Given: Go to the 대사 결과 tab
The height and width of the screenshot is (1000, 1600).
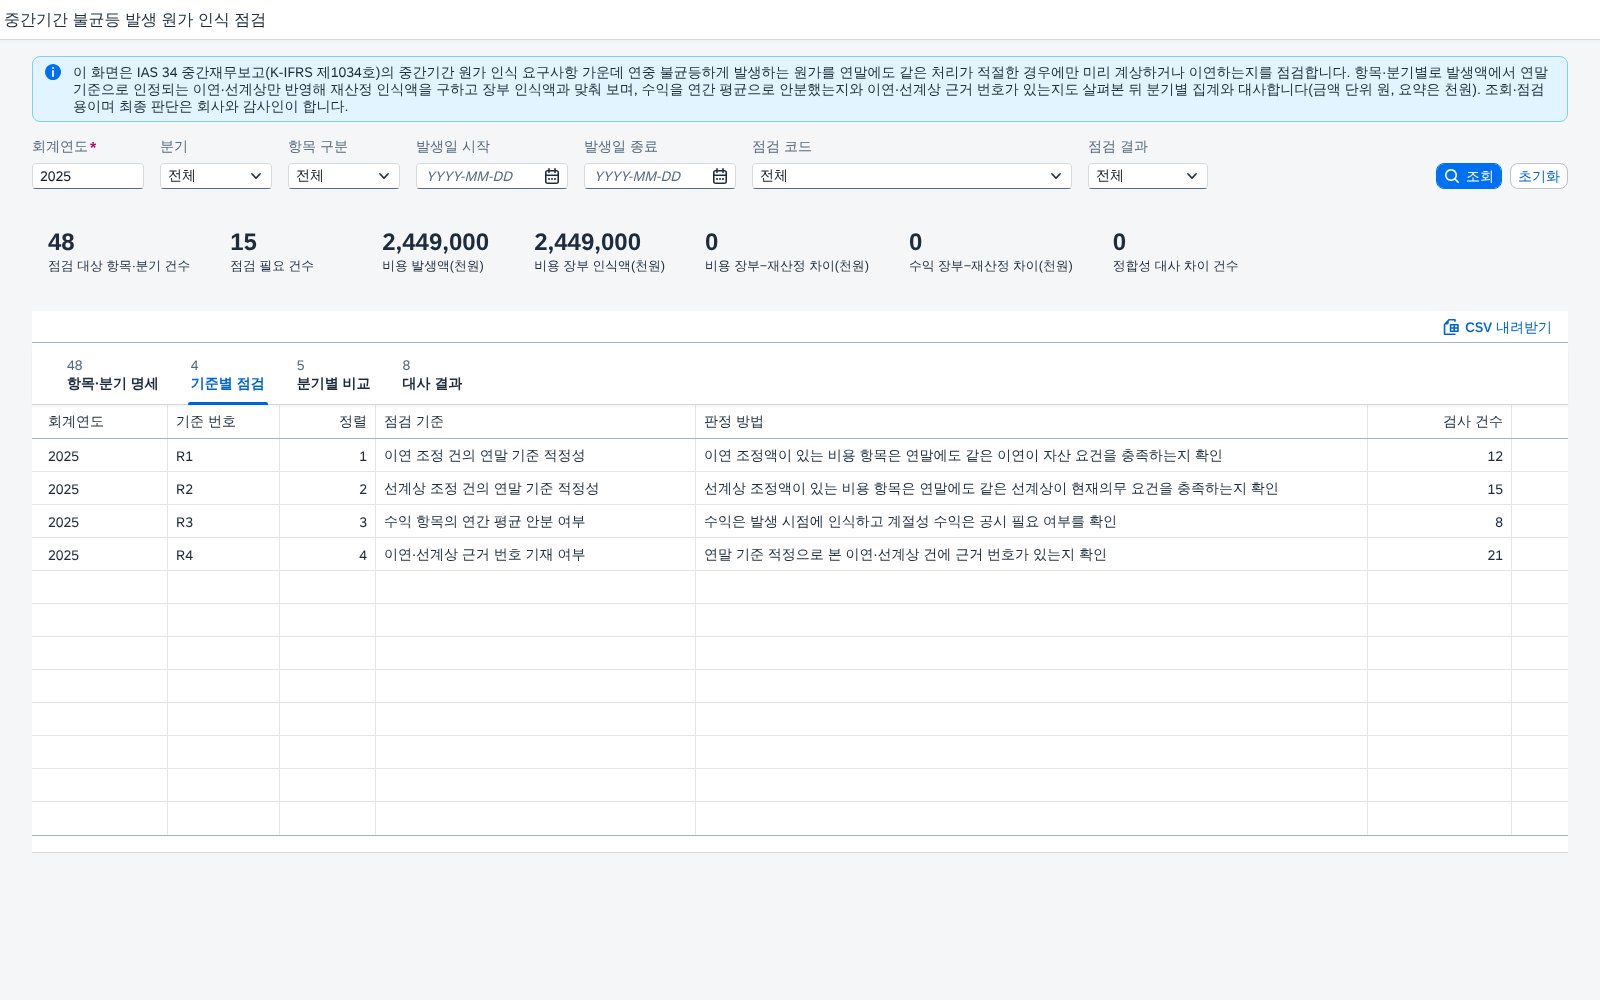Looking at the screenshot, I should click(x=432, y=375).
